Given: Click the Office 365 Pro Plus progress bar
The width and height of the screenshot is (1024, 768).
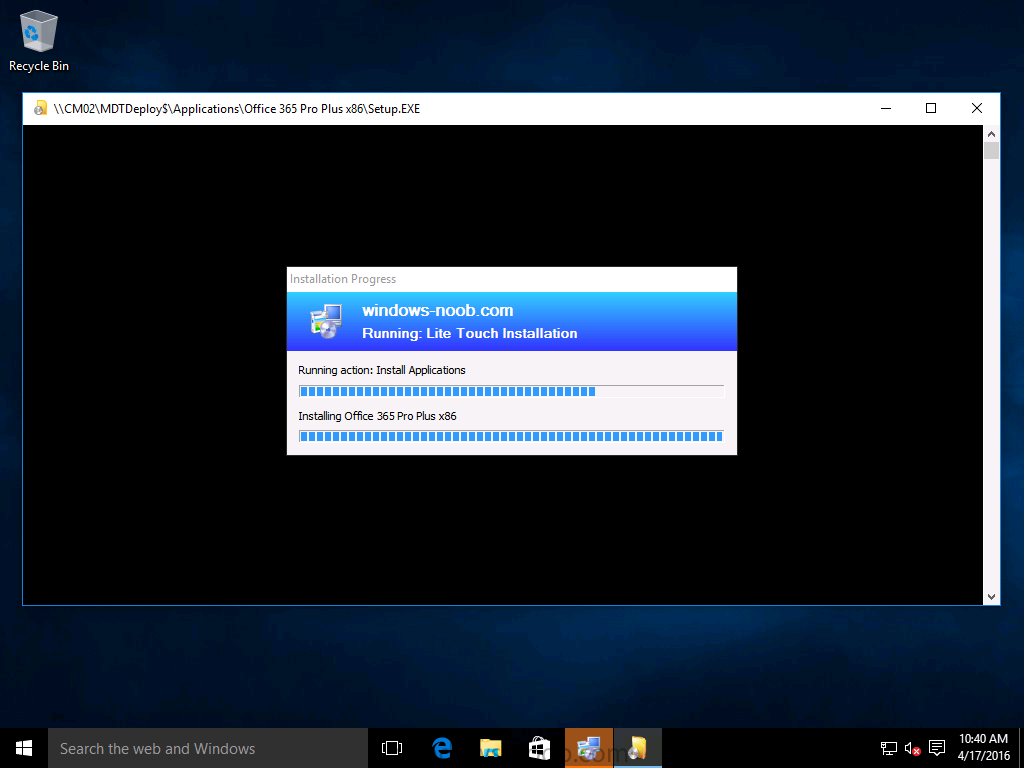Looking at the screenshot, I should [511, 436].
